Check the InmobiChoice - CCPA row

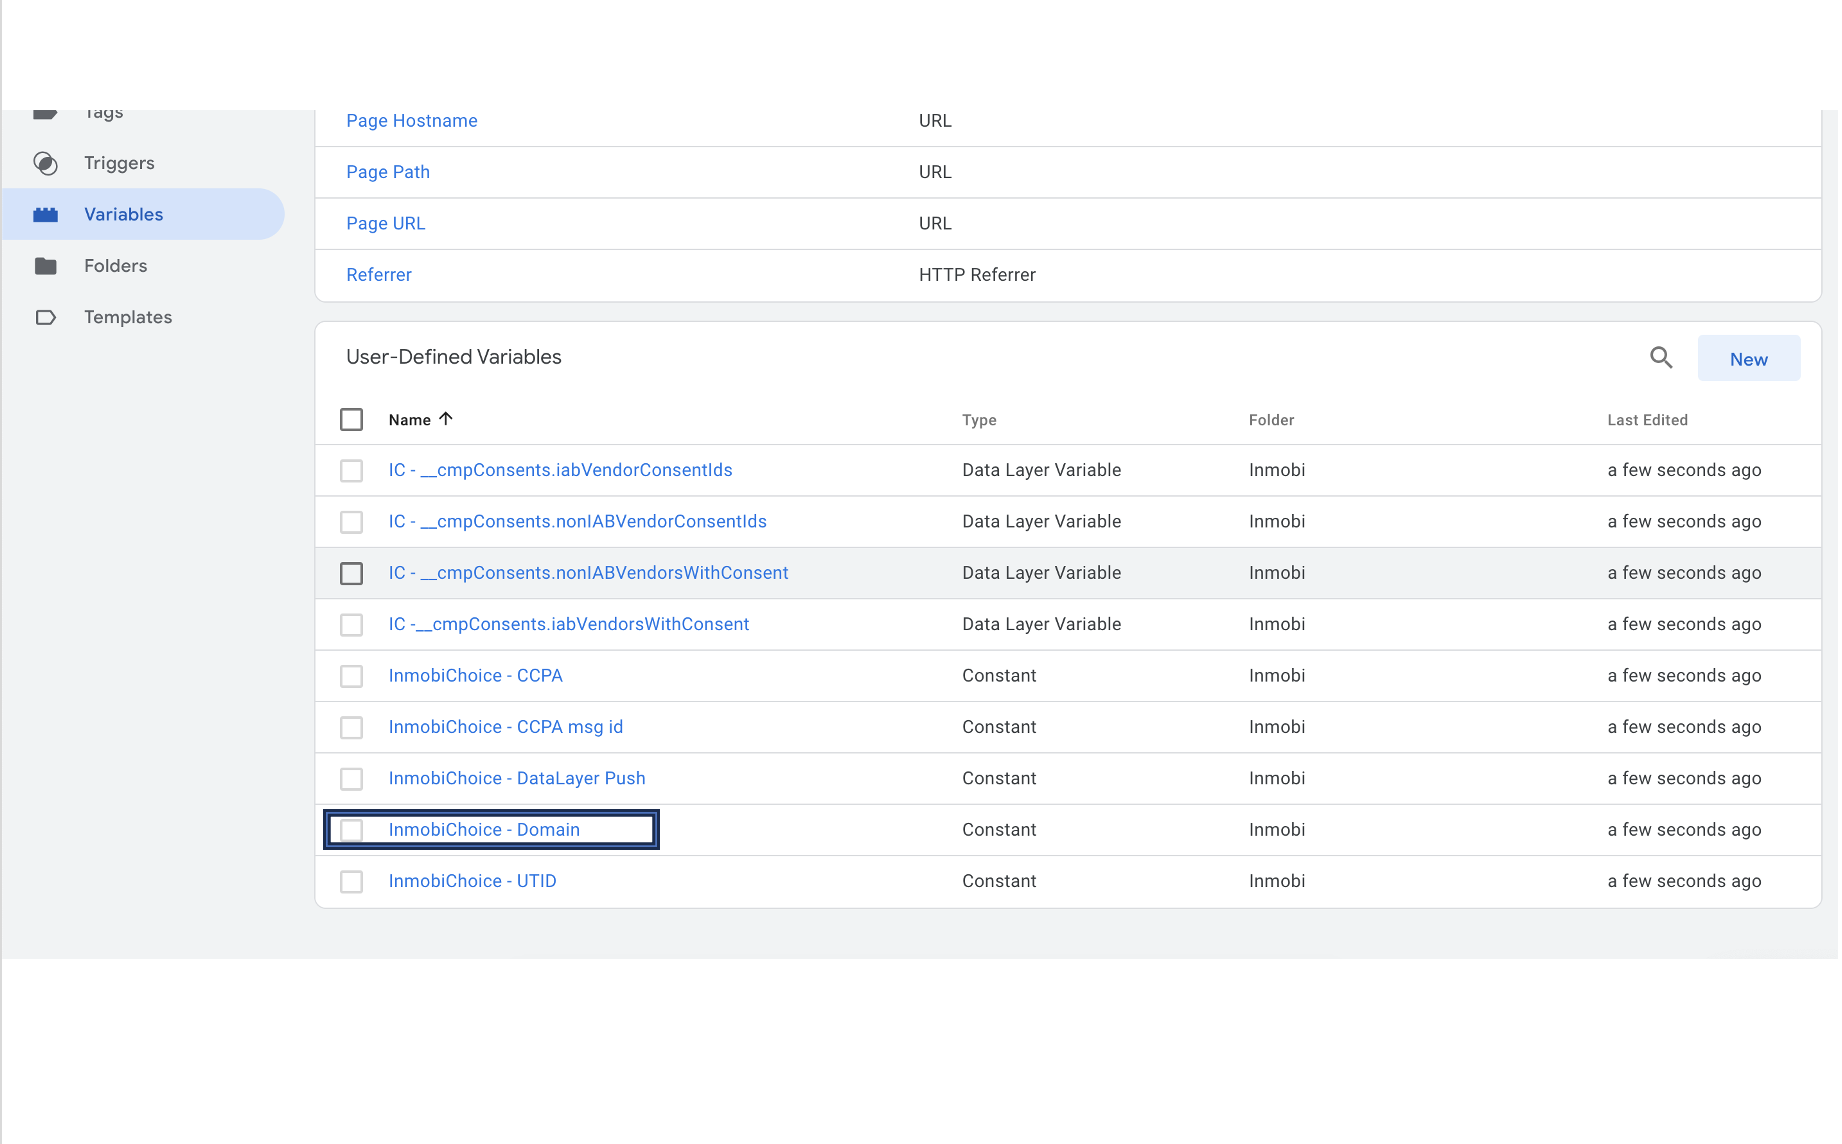[x=351, y=676]
